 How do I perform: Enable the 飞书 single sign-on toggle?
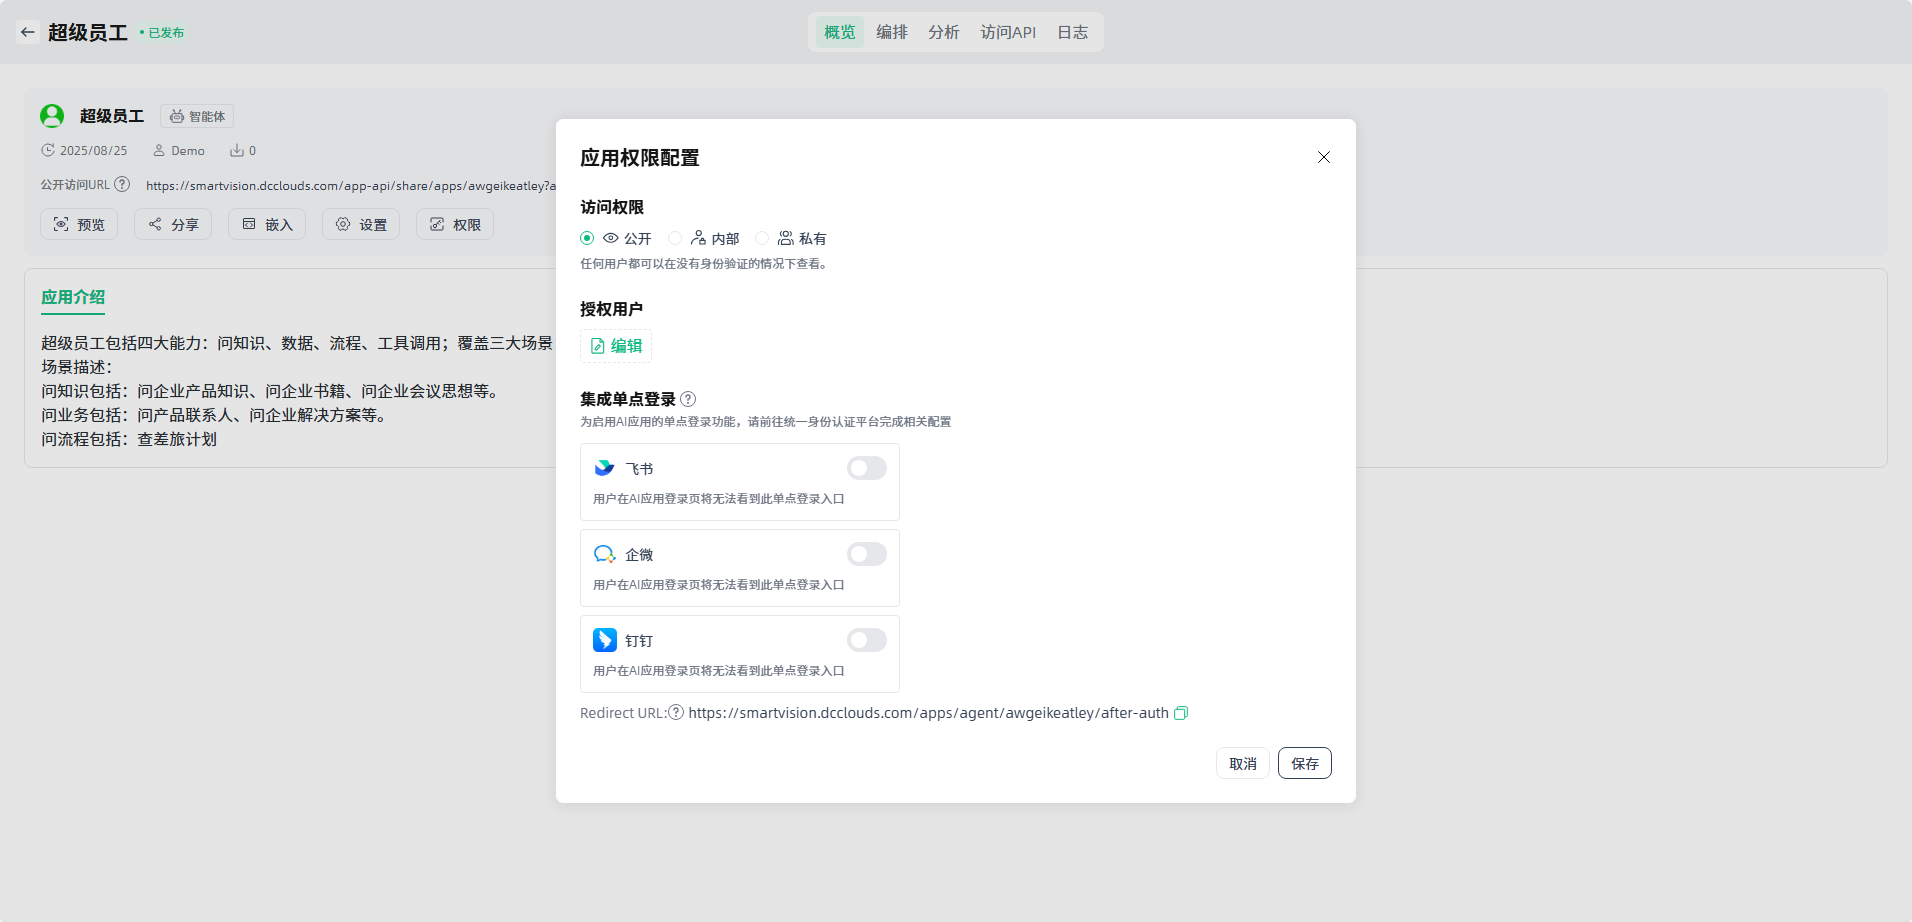click(866, 468)
